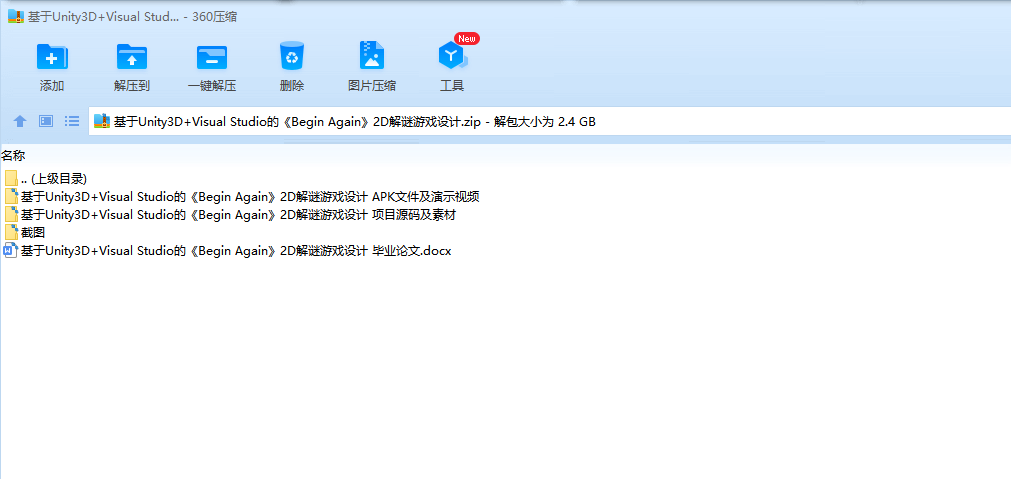Viewport: 1011px width, 479px height.
Task: Open the 图片压缩 image compression tool
Action: point(372,56)
